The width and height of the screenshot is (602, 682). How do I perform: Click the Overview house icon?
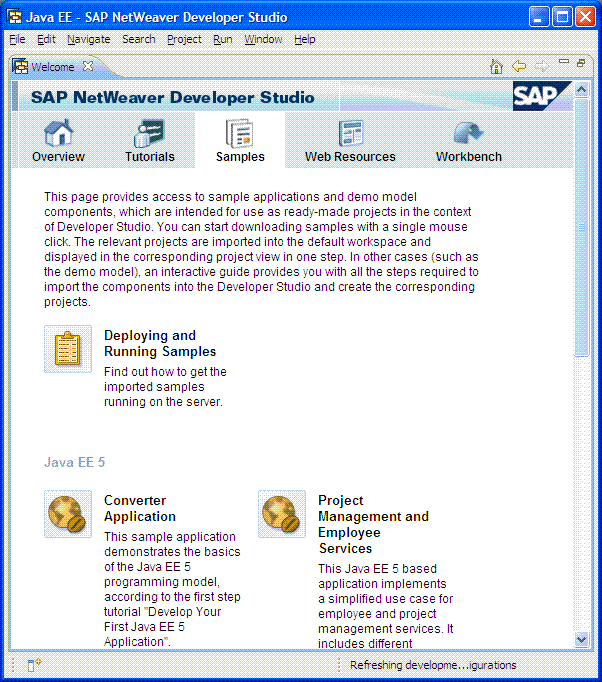(58, 133)
